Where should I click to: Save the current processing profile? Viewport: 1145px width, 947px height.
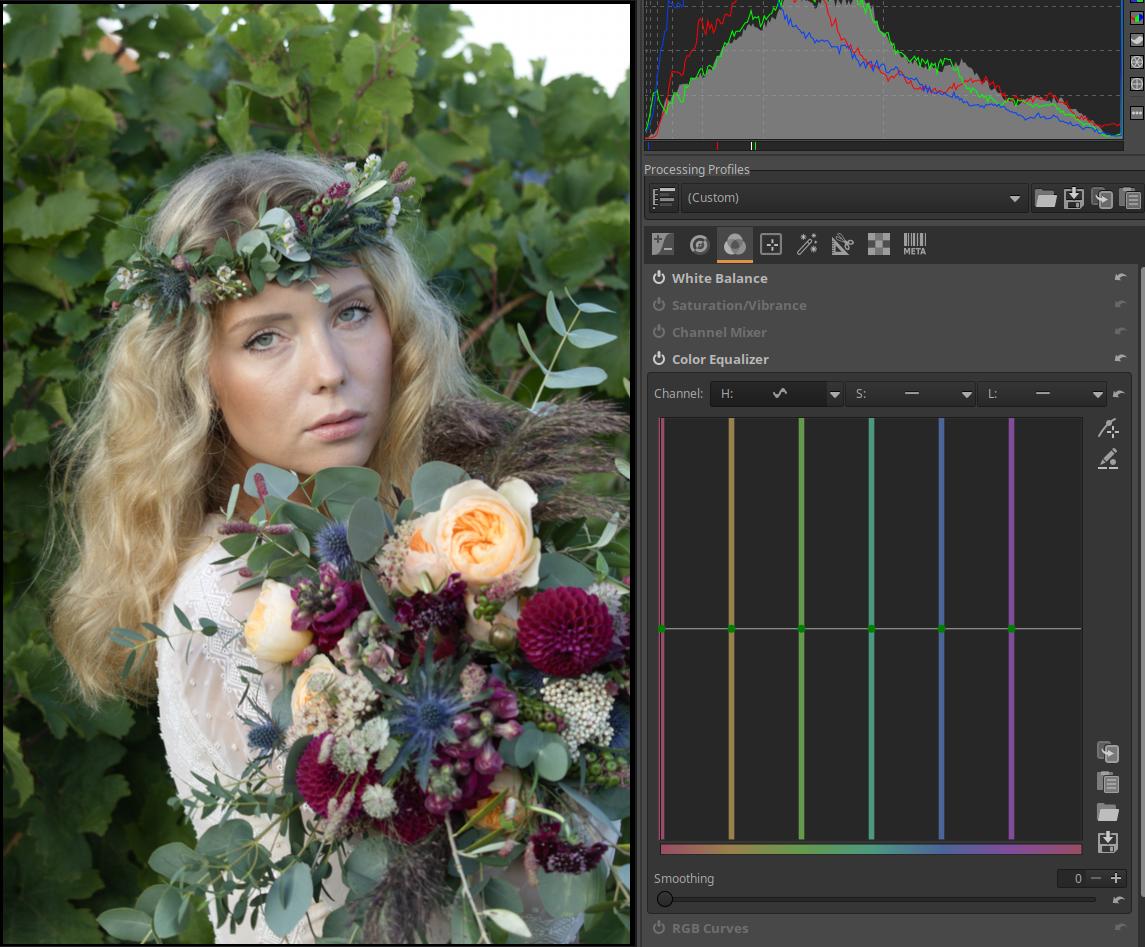pyautogui.click(x=1074, y=198)
